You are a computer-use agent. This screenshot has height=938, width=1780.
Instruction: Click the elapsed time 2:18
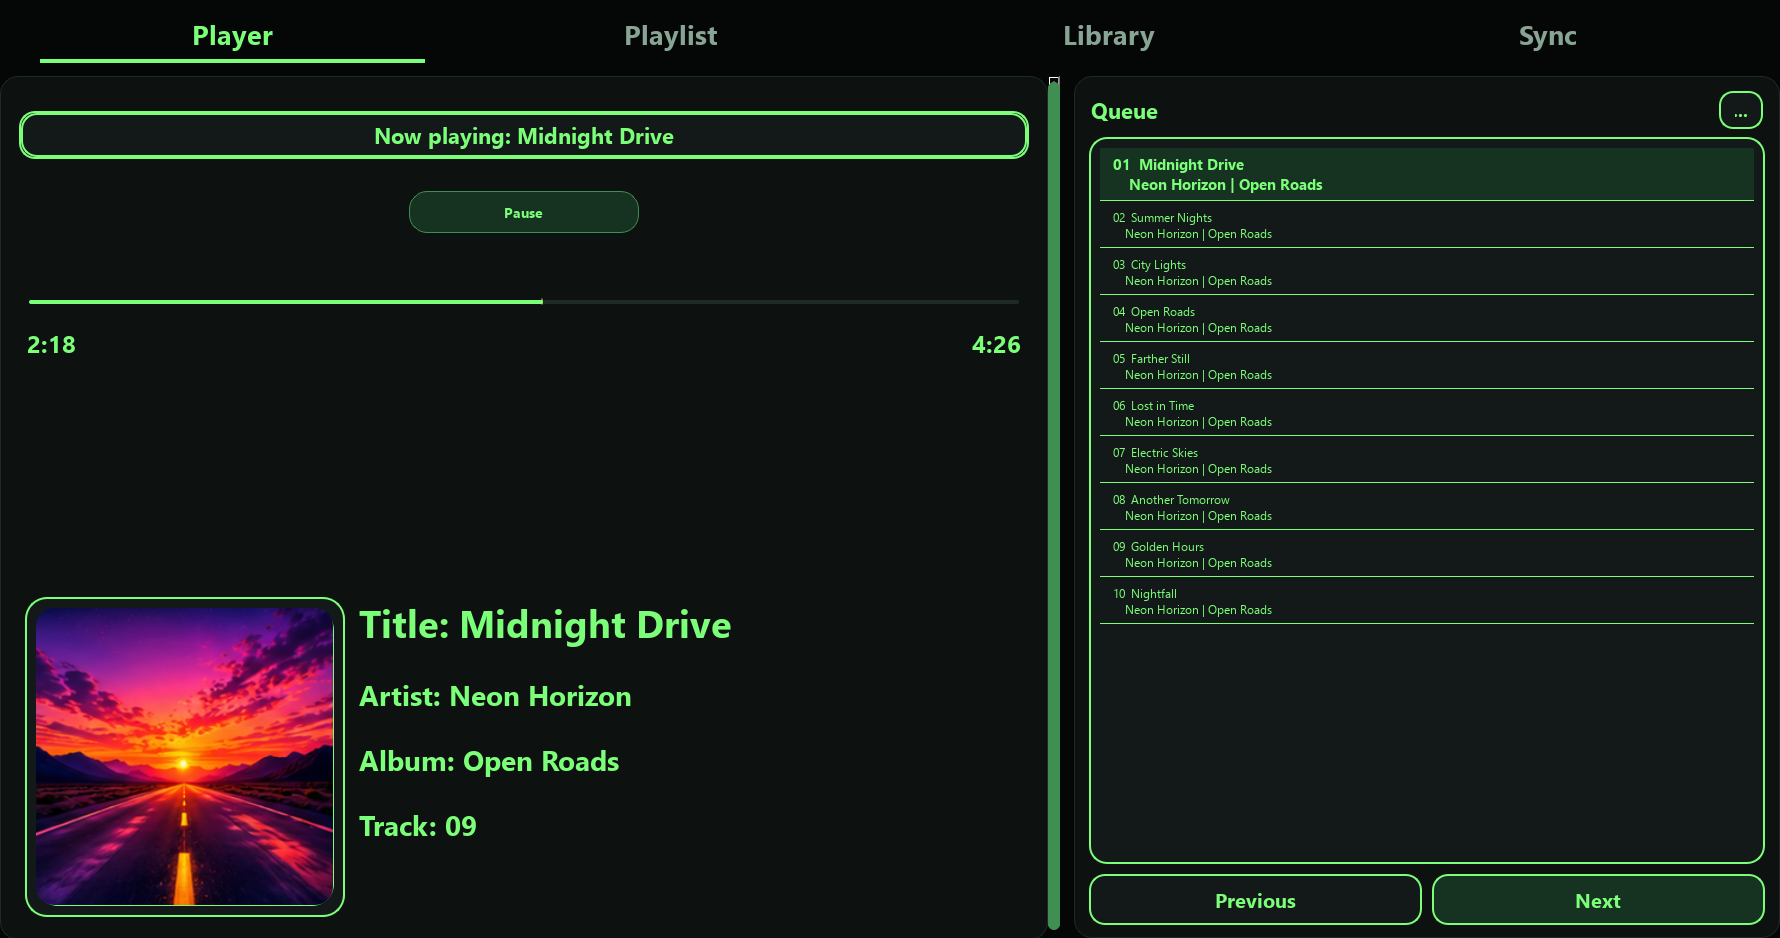pyautogui.click(x=51, y=345)
